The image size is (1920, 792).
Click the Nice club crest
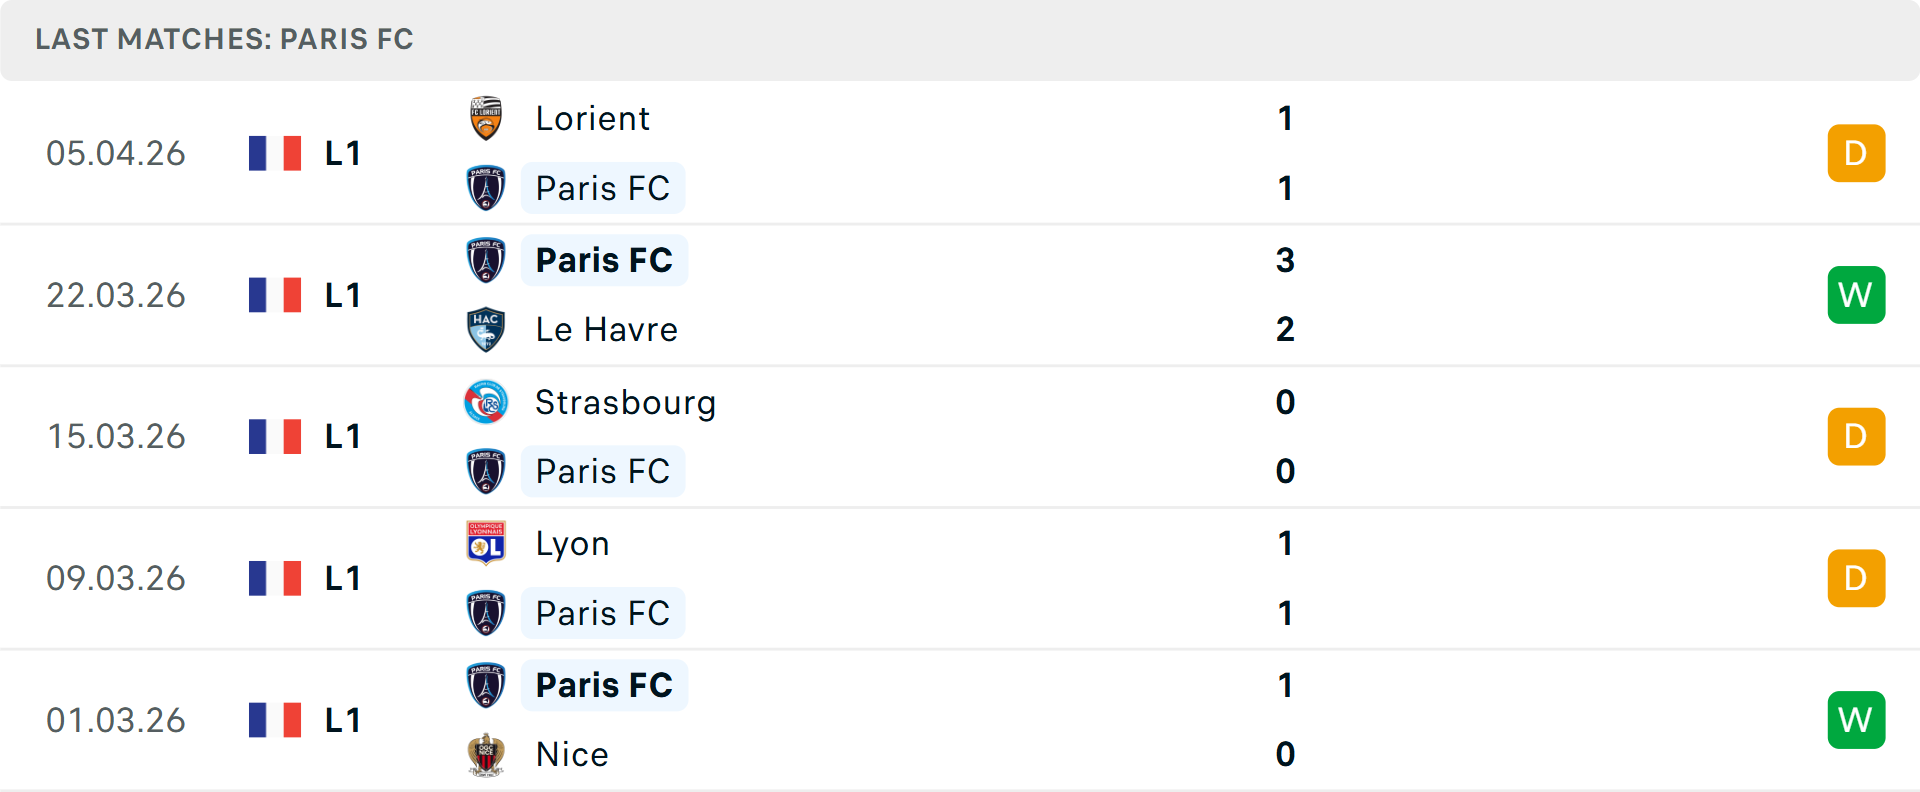[x=486, y=754]
